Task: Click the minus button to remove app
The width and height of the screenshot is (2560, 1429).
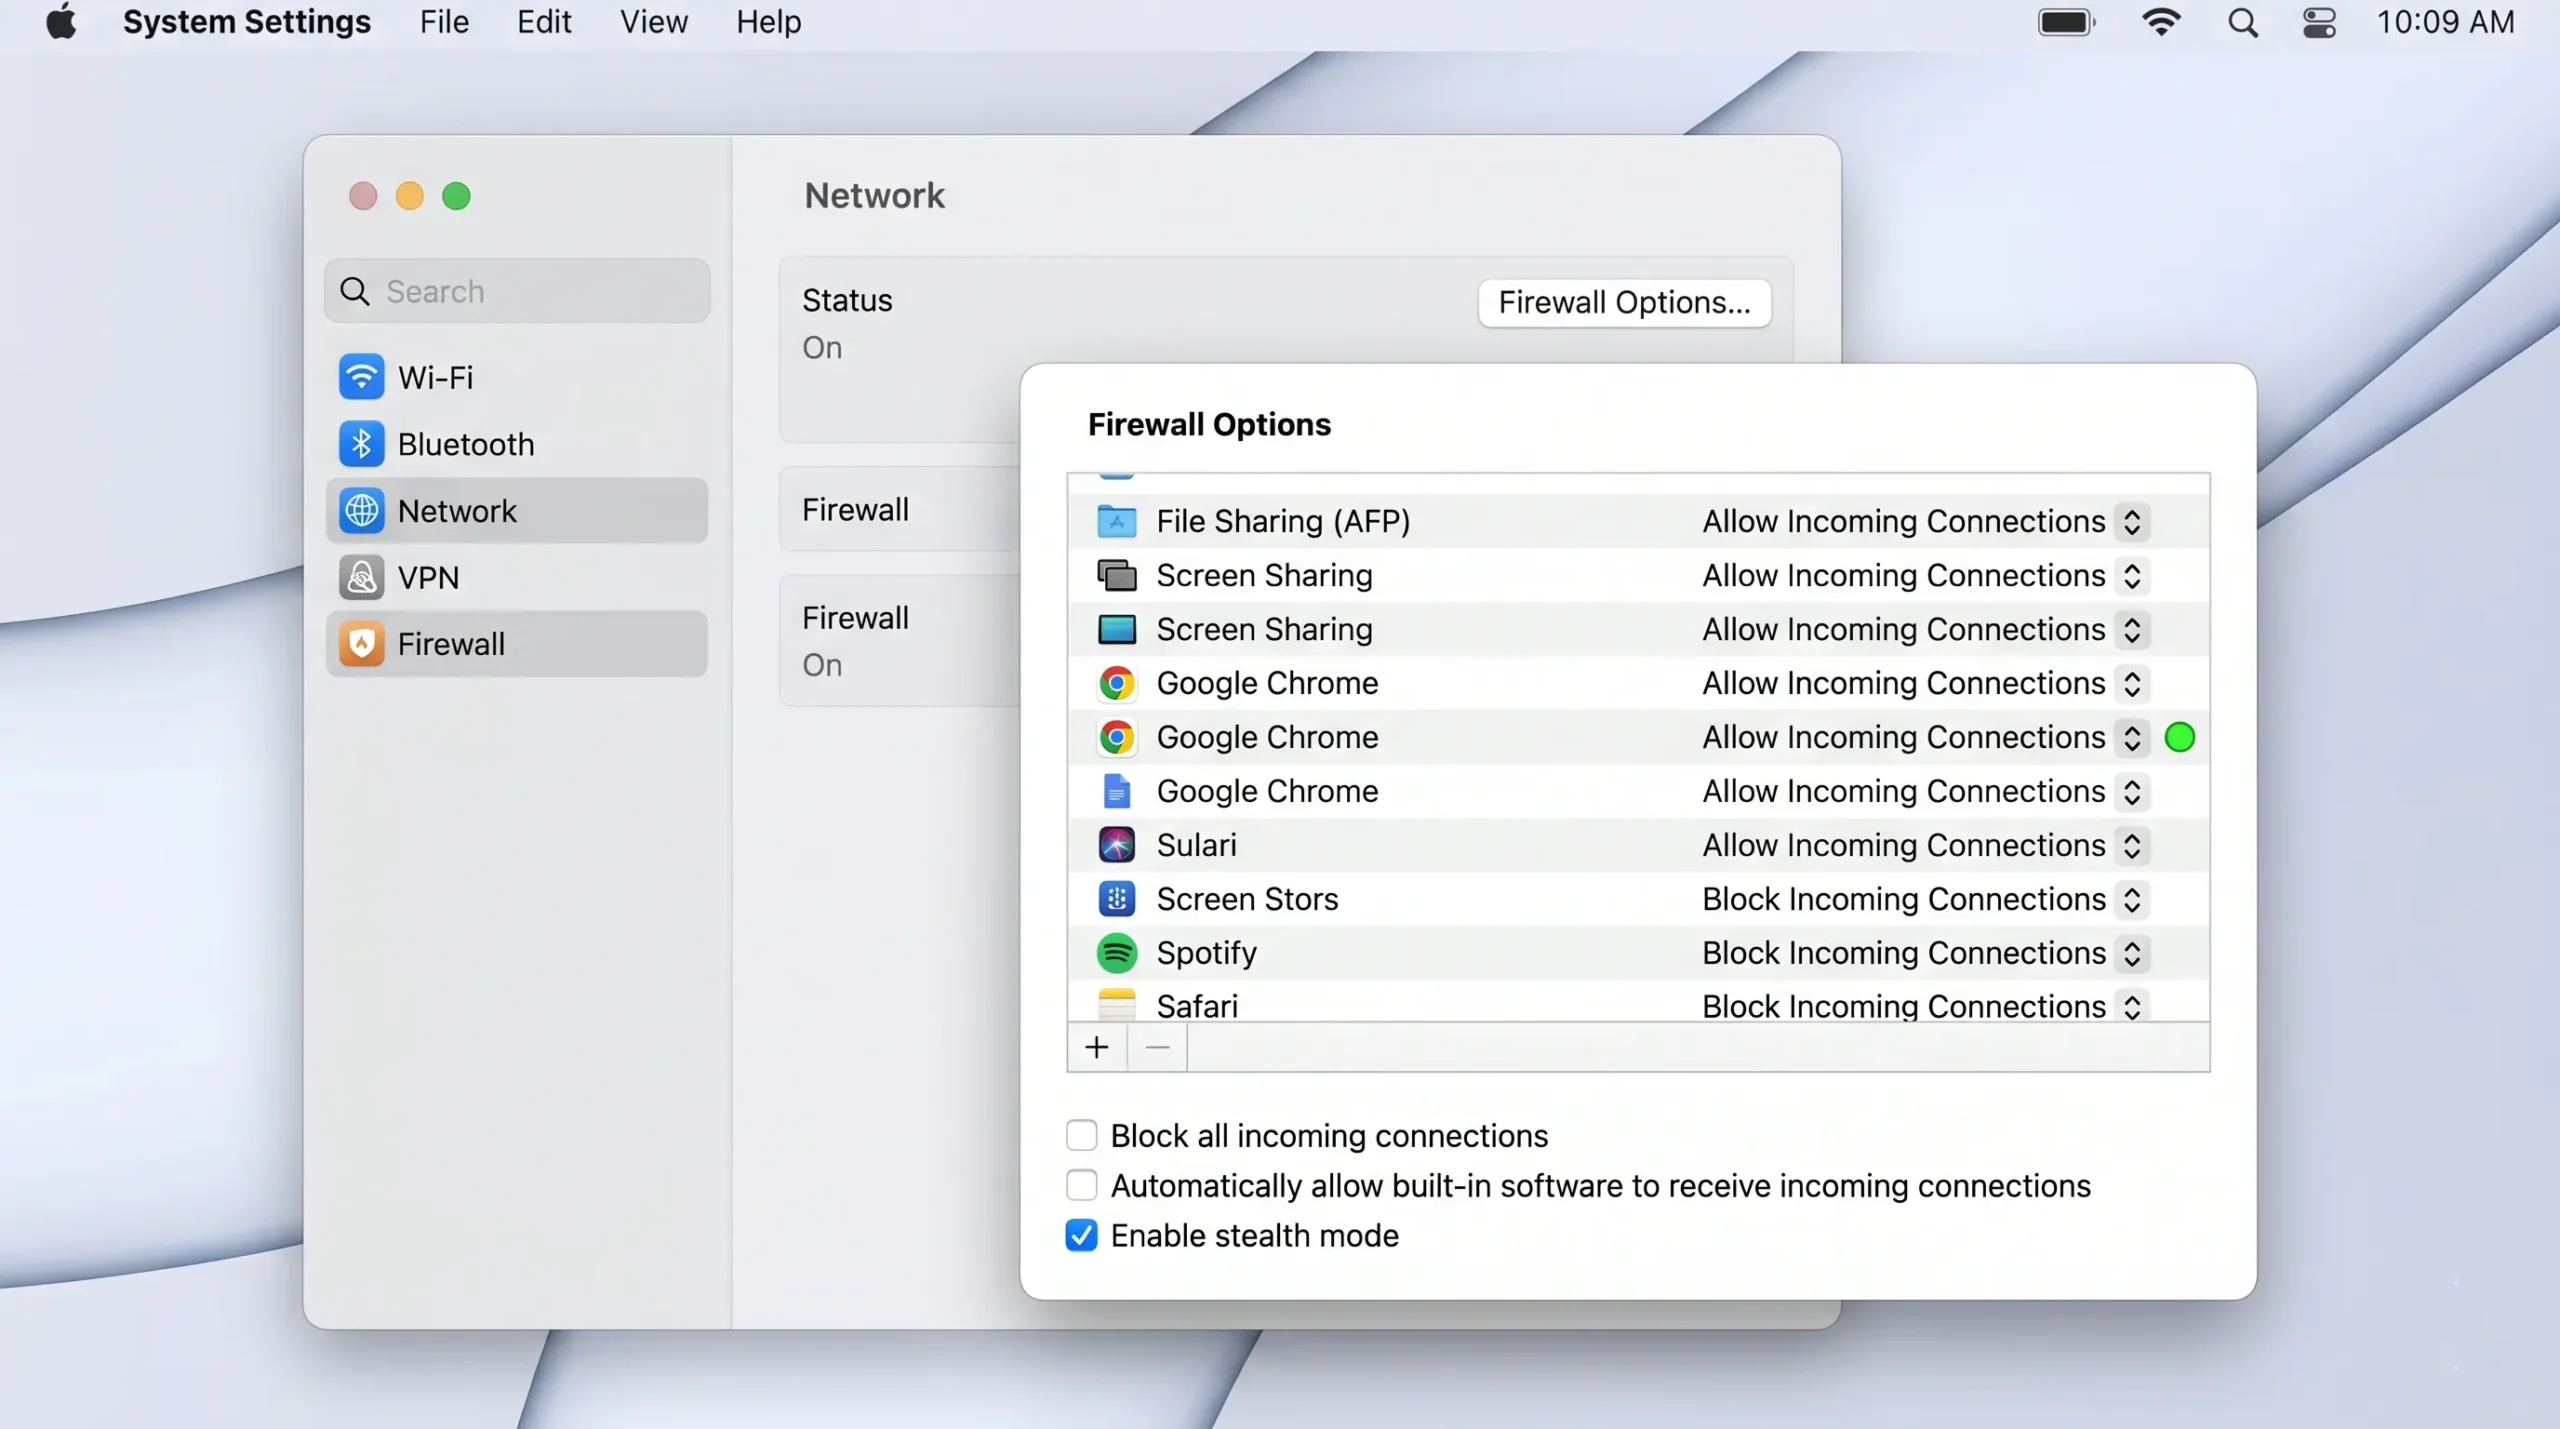Action: click(1157, 1047)
